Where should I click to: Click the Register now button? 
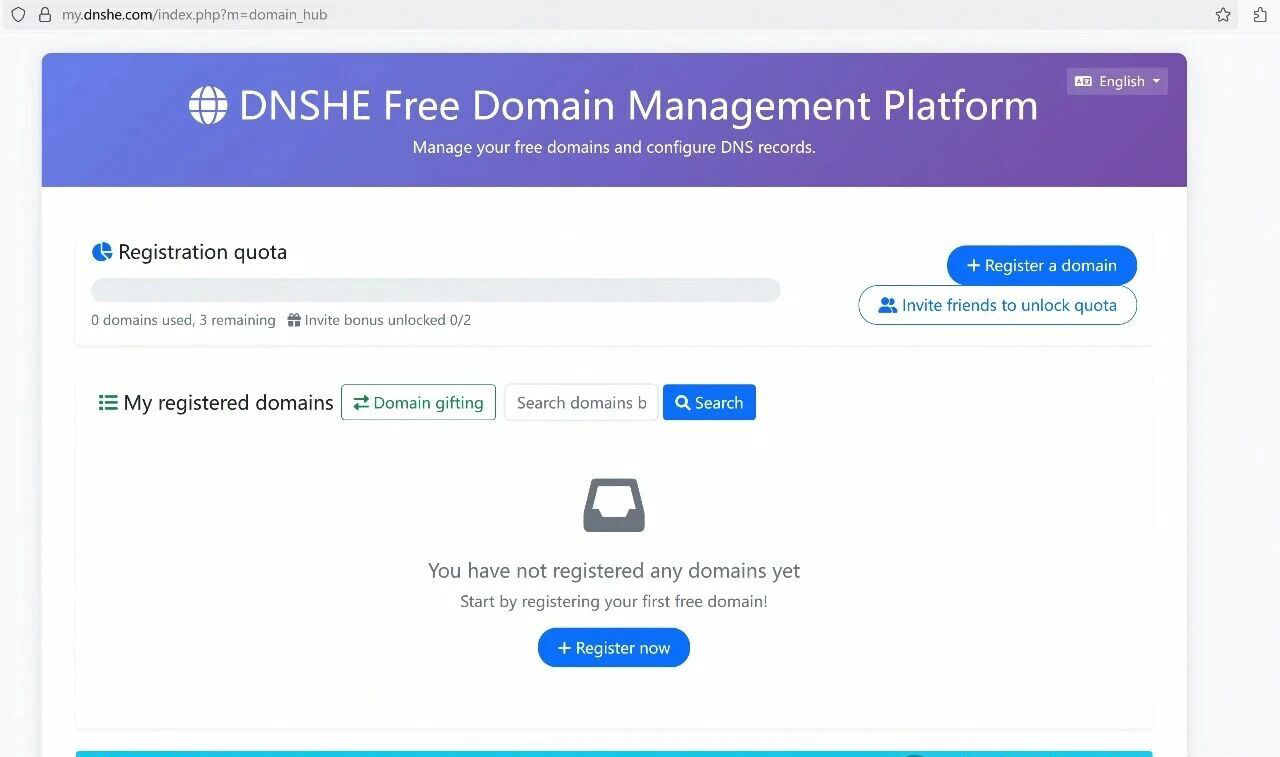pos(614,648)
